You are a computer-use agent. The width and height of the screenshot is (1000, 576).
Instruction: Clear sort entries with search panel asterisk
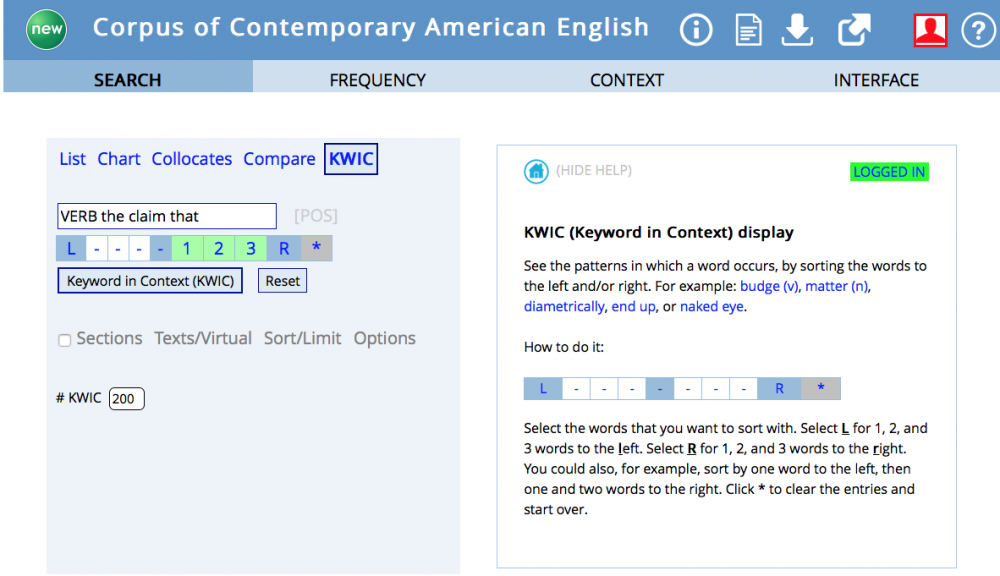point(316,248)
